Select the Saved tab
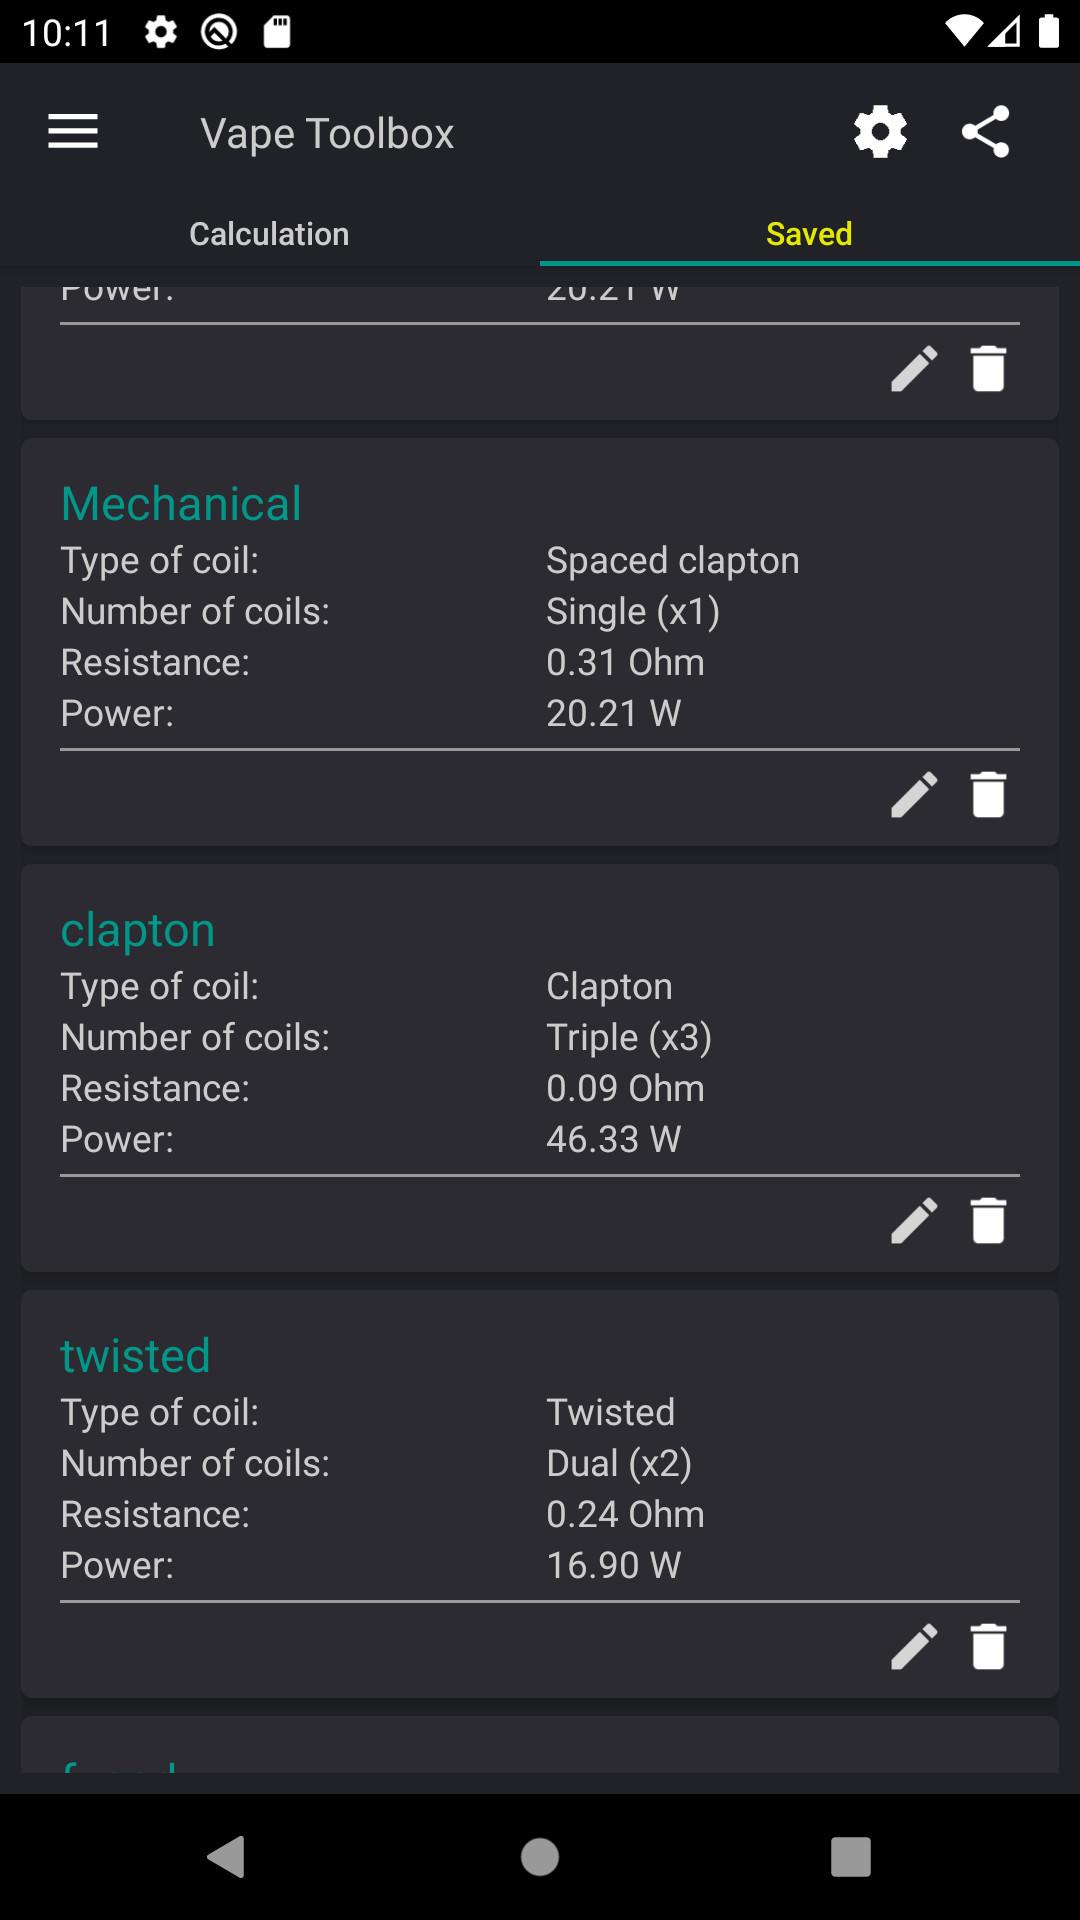Image resolution: width=1080 pixels, height=1920 pixels. 810,234
